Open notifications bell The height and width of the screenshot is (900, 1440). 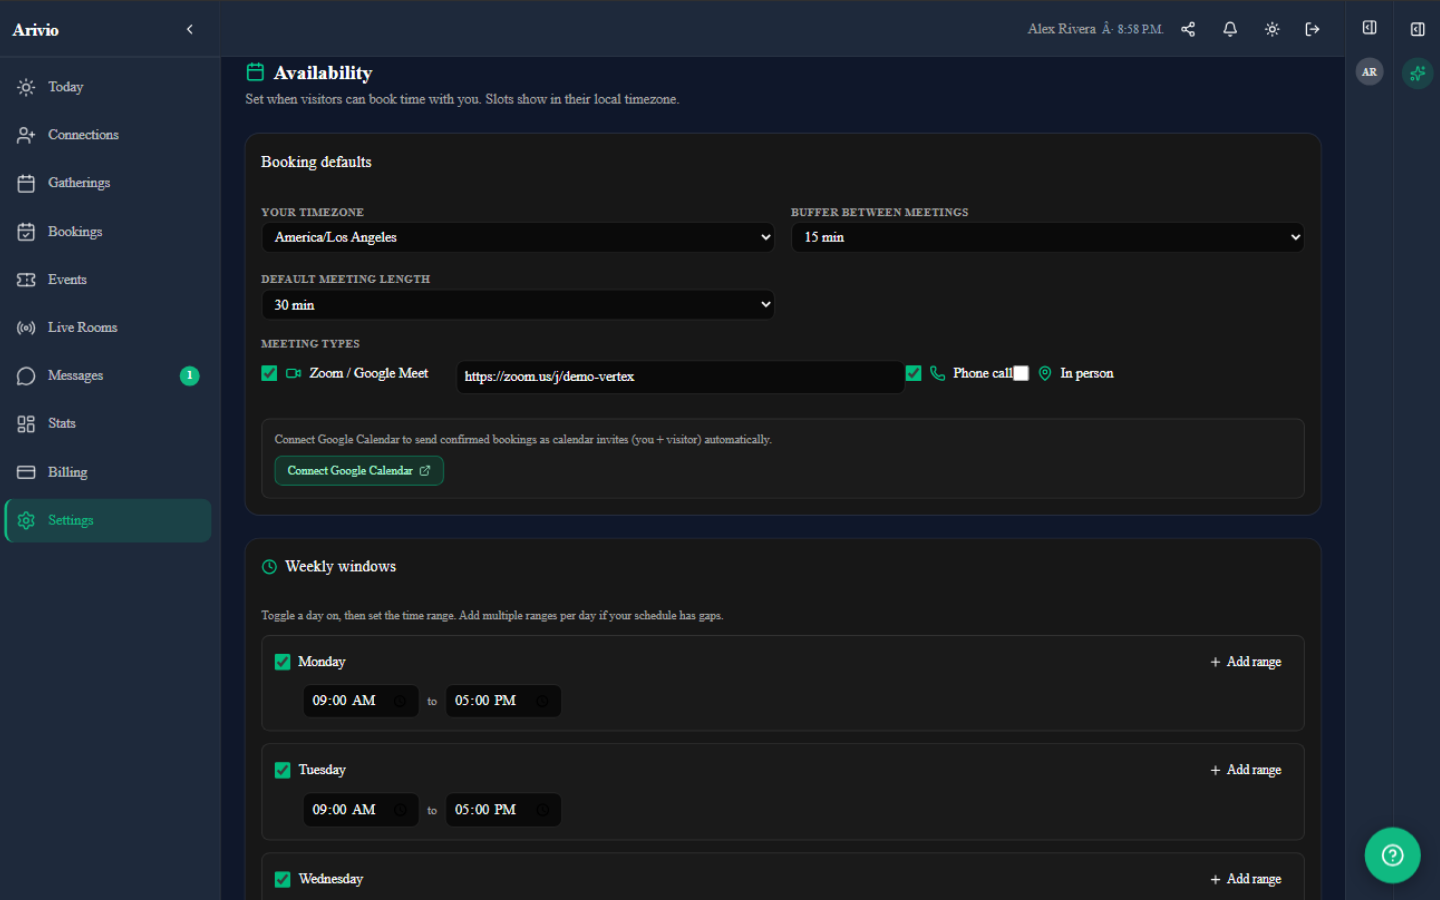tap(1230, 29)
